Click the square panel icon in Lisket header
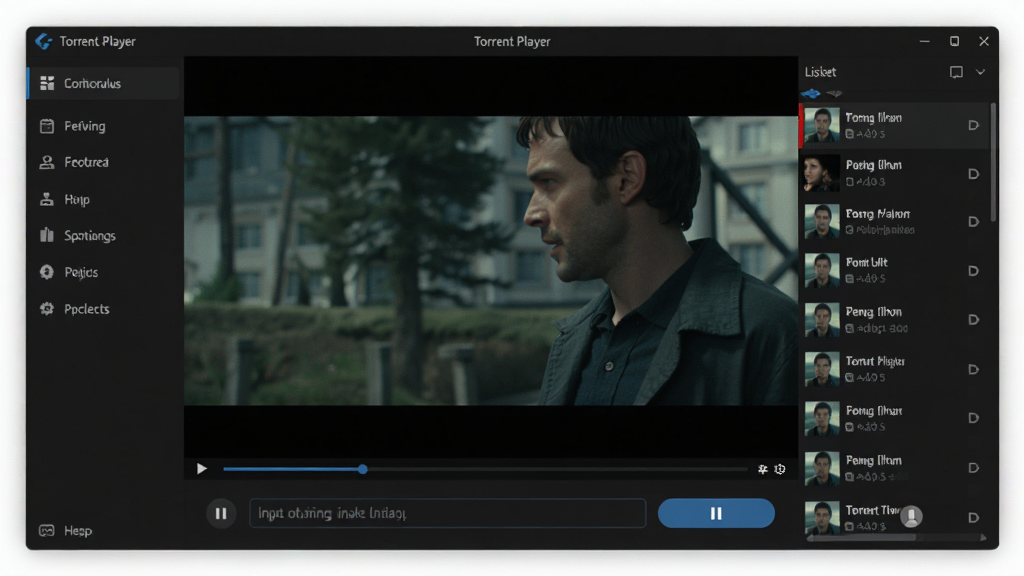 point(956,72)
